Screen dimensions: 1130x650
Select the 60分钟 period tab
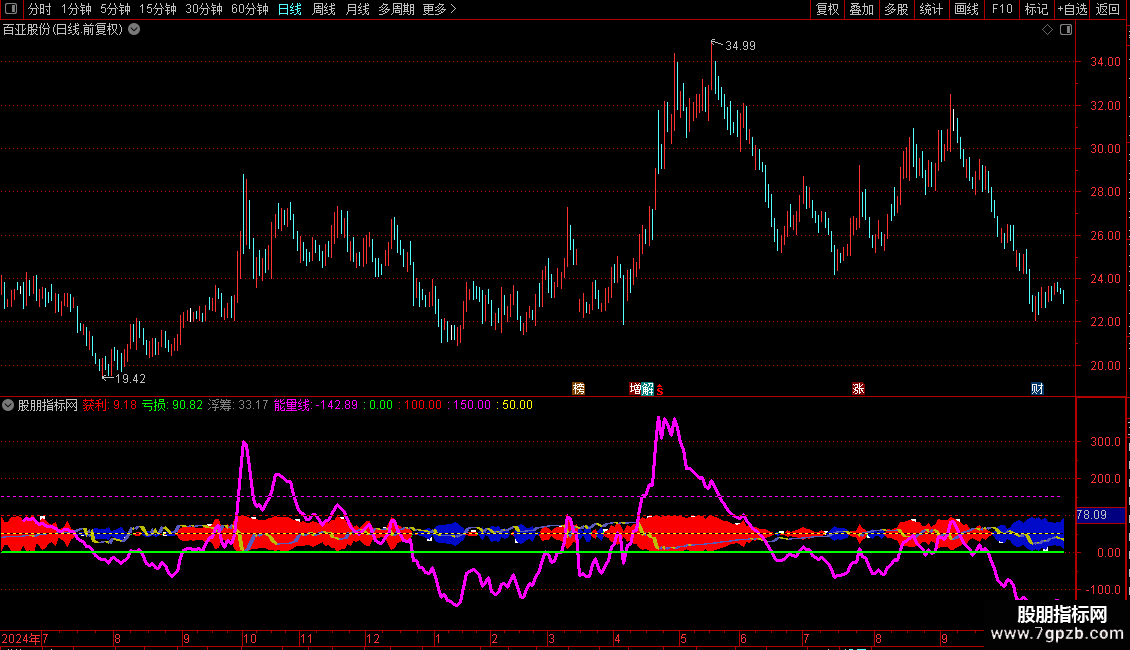(x=249, y=10)
